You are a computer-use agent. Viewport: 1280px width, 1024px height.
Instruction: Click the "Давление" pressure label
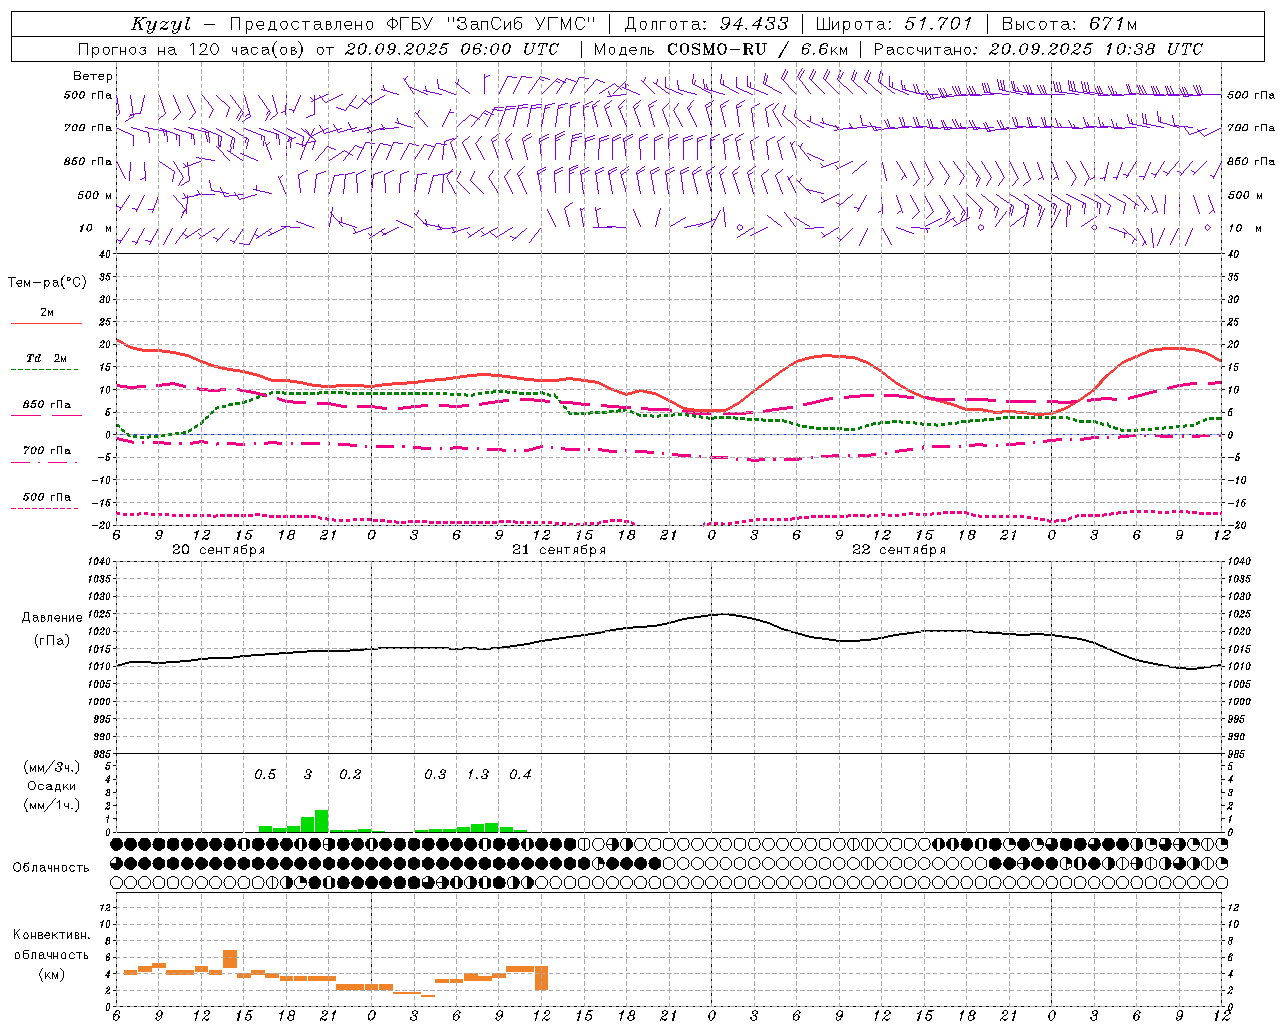[52, 618]
